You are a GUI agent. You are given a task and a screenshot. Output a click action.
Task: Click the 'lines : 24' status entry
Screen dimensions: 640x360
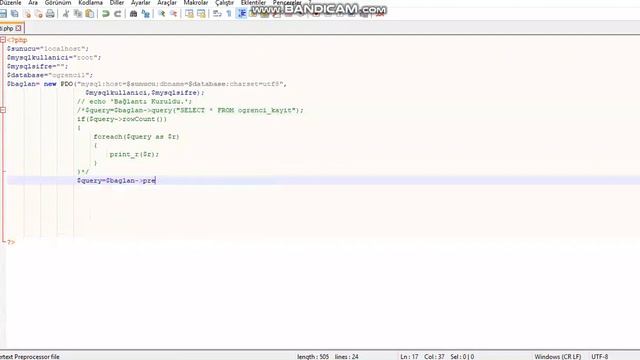click(x=347, y=357)
